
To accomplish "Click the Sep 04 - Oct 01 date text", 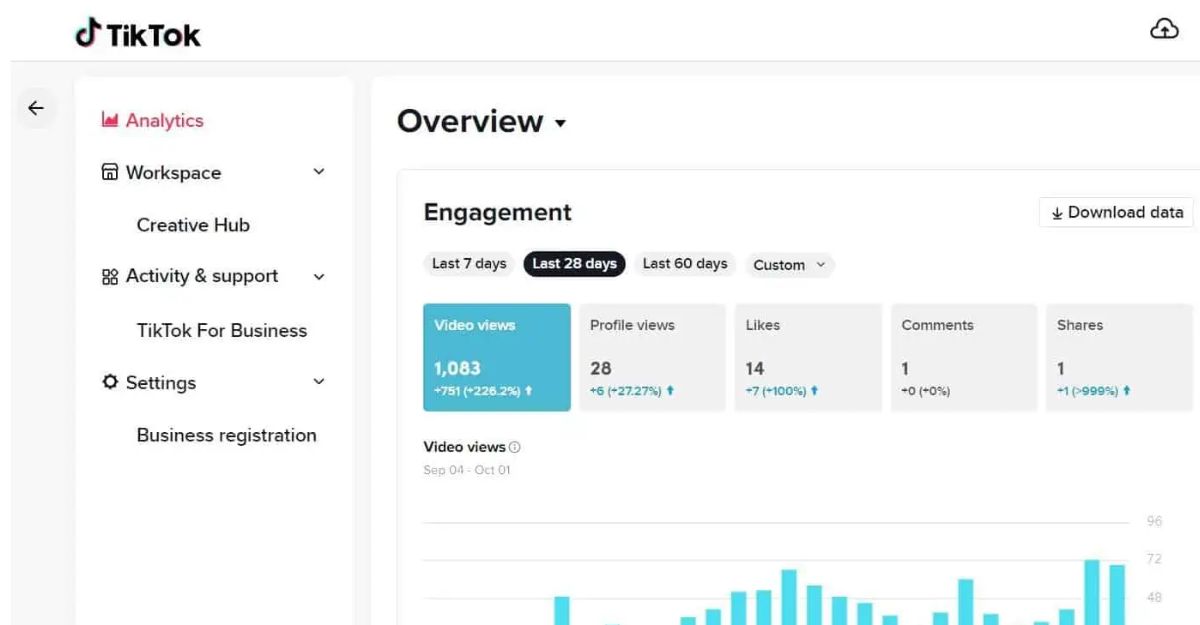I will (467, 470).
